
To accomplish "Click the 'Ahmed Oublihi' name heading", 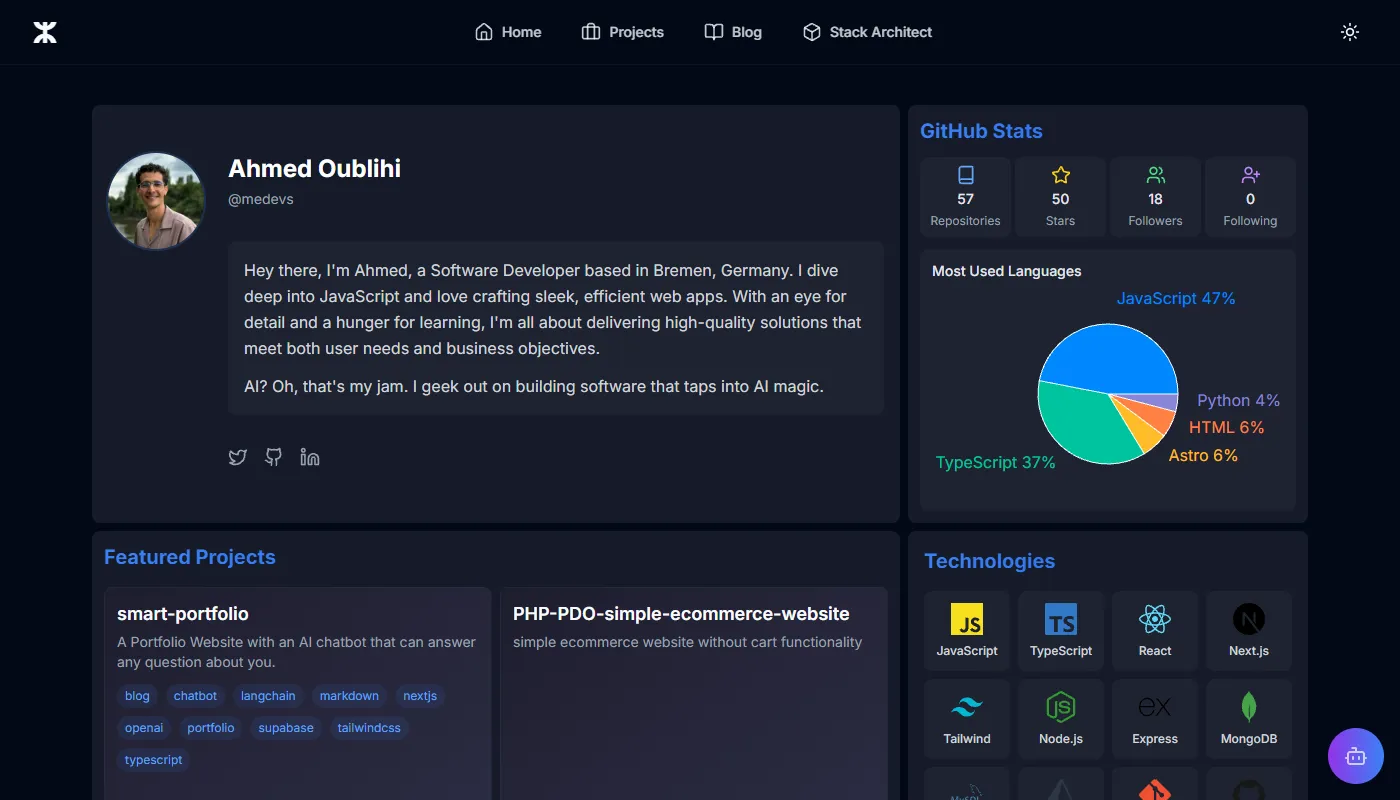I will [x=314, y=168].
